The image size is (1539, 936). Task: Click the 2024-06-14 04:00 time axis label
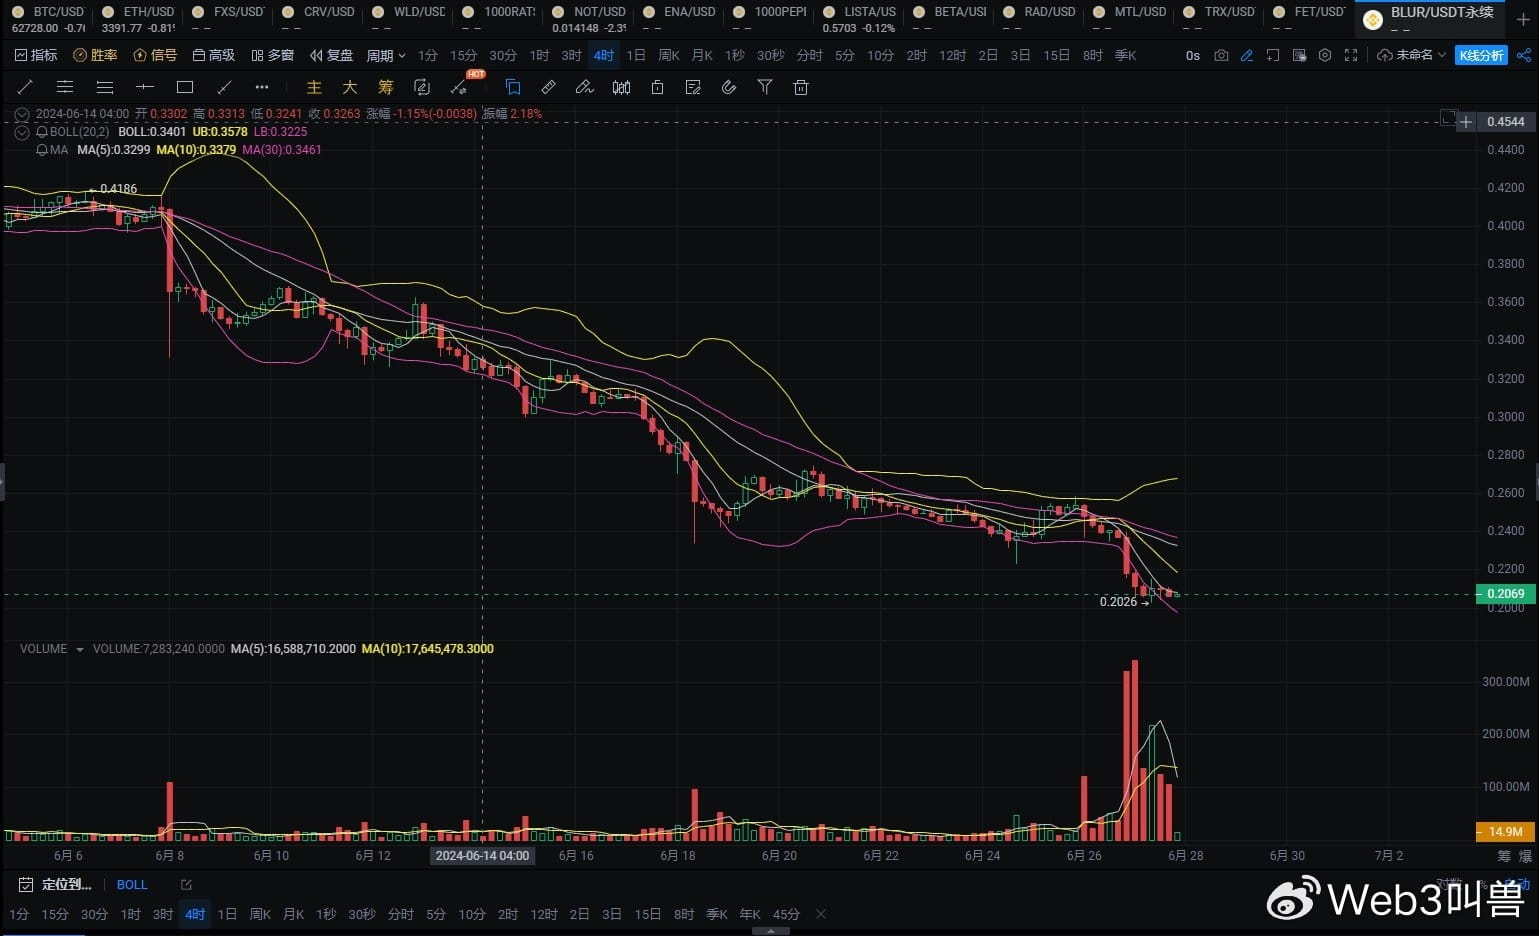point(482,856)
